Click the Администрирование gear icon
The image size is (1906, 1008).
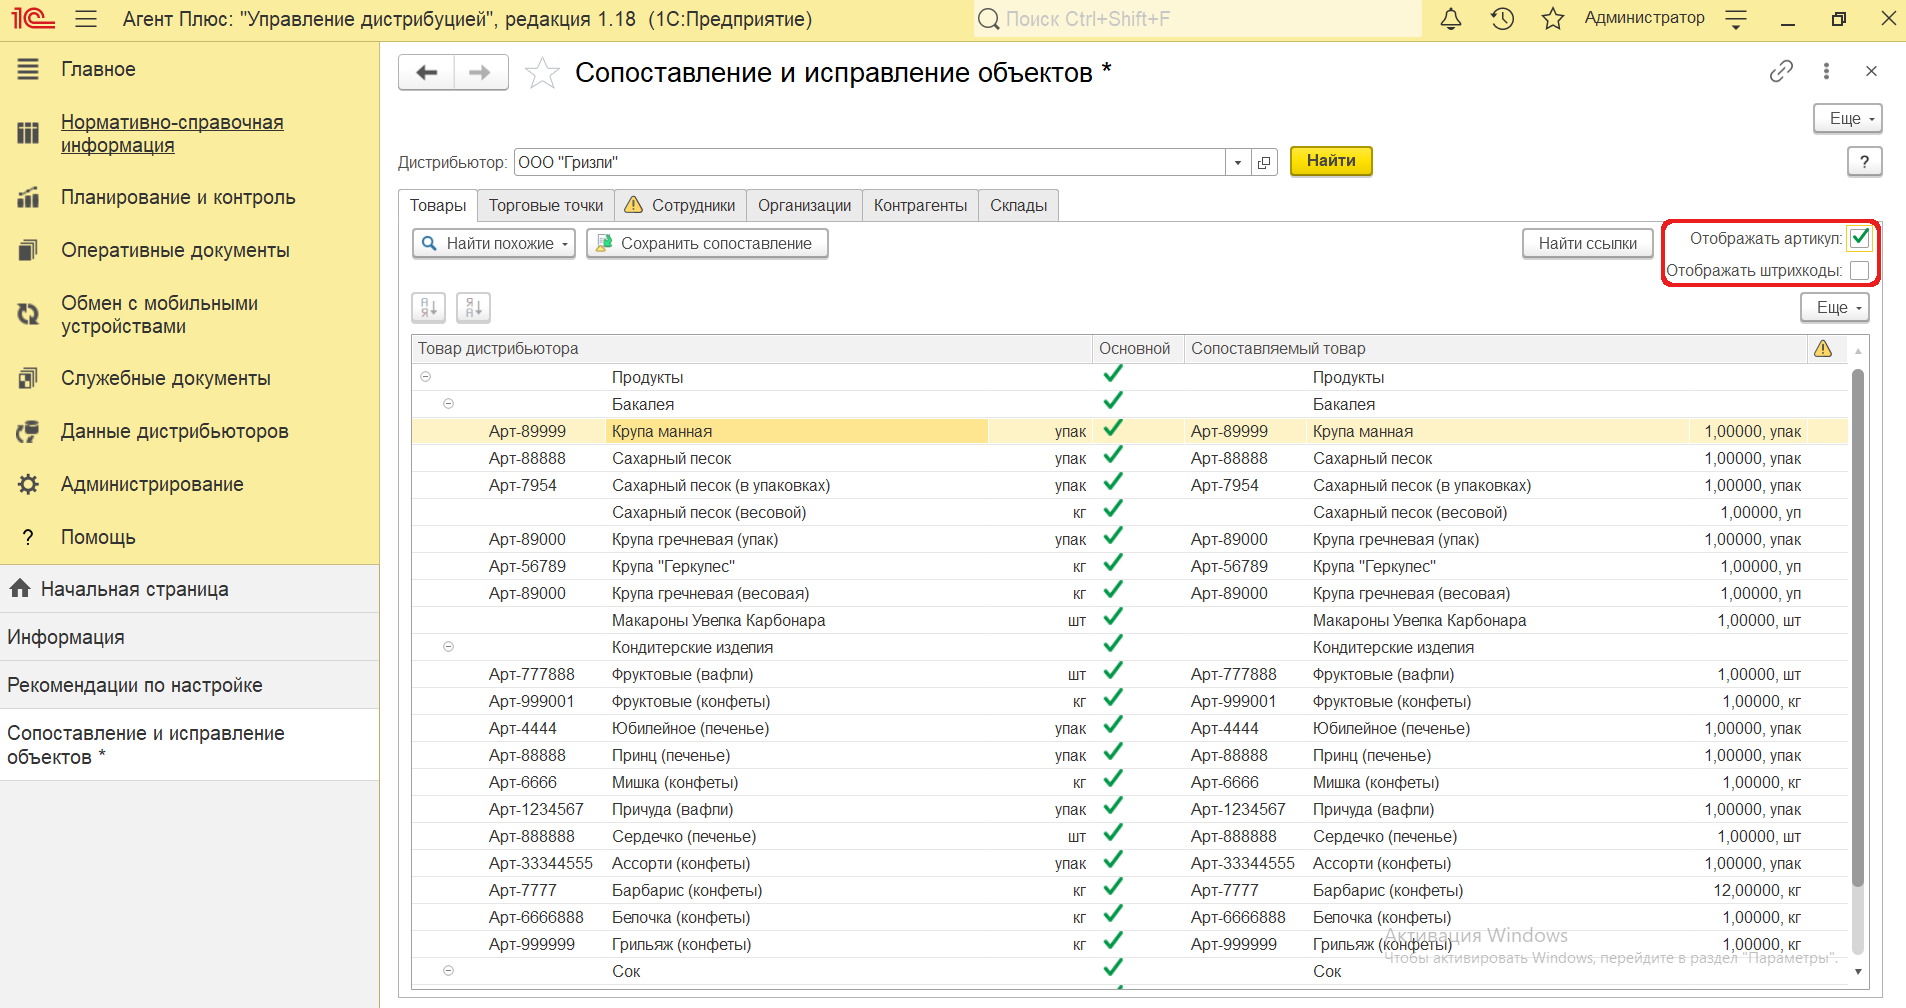click(x=28, y=484)
